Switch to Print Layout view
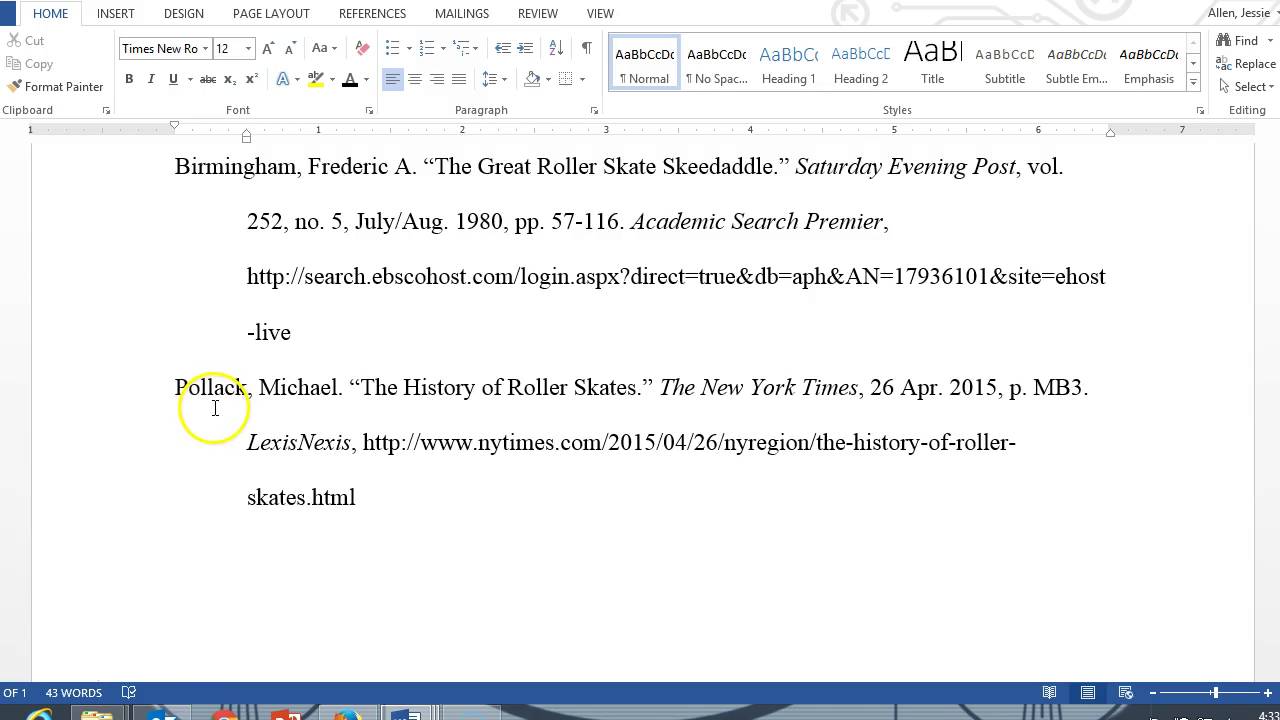The image size is (1280, 720). [x=1088, y=692]
